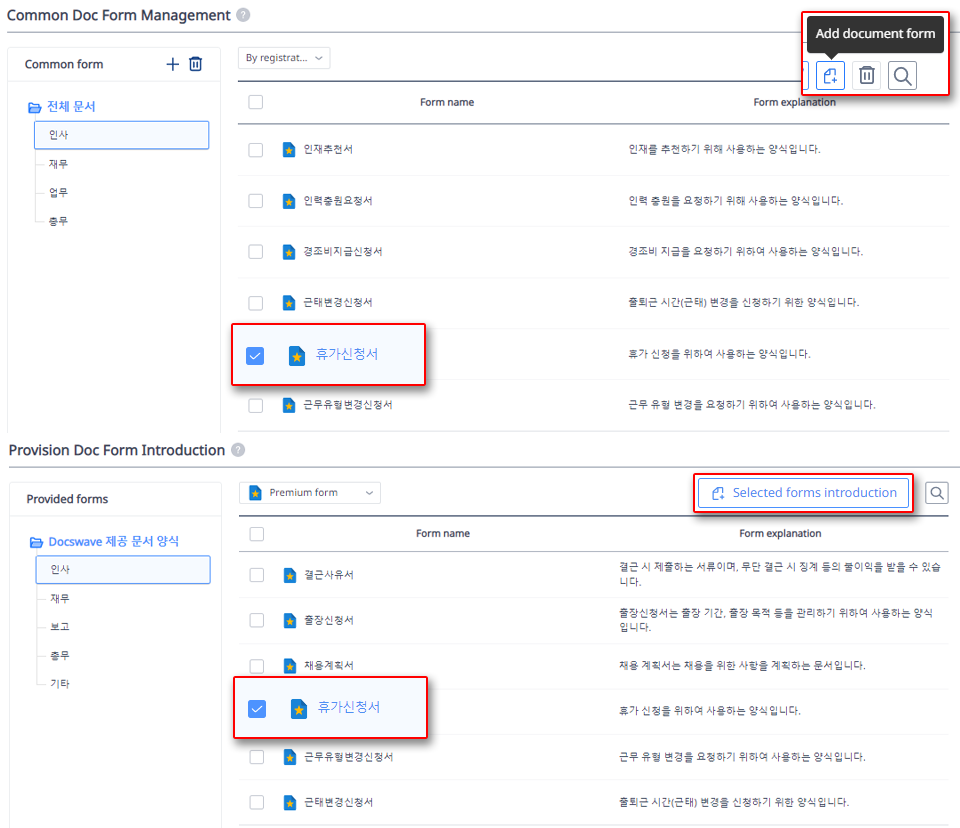Uncheck the selected 휴가신청서 checkbox
This screenshot has height=828, width=960.
pyautogui.click(x=255, y=354)
